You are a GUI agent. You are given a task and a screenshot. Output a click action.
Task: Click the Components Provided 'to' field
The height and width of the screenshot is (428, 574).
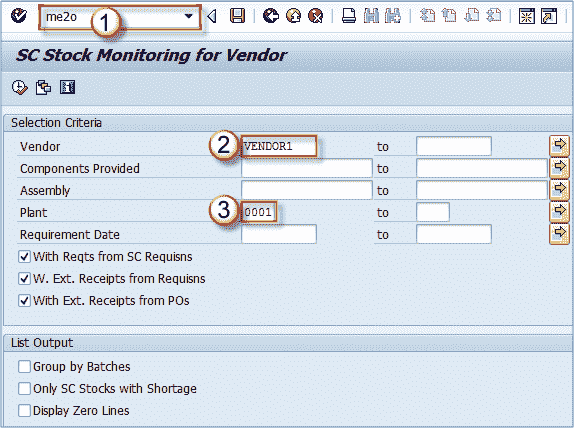[482, 168]
